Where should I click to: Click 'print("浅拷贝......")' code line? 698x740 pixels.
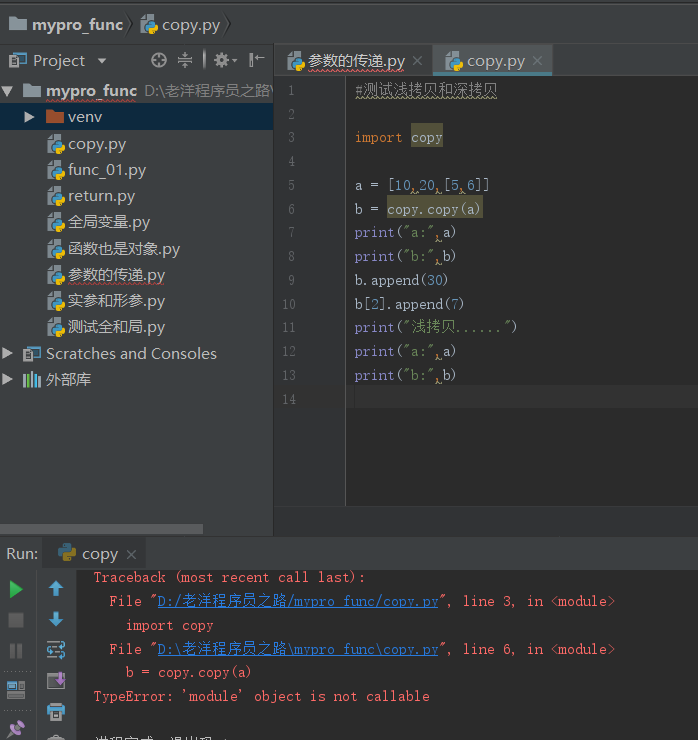436,327
